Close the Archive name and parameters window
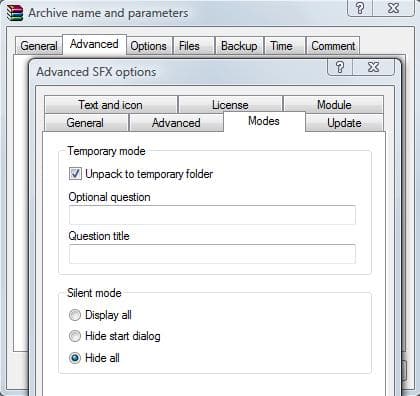 393,8
